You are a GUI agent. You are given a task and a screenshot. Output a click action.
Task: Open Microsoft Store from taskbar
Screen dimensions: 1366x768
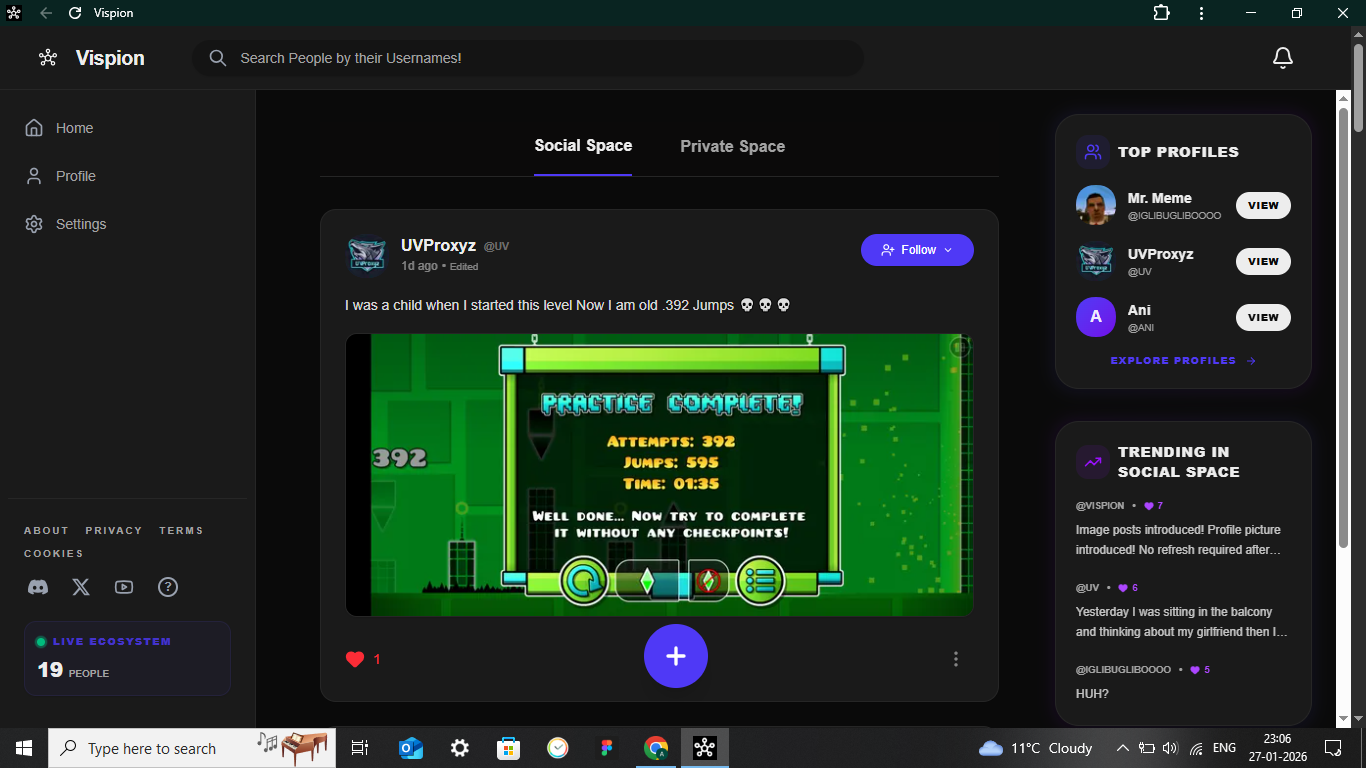point(509,748)
